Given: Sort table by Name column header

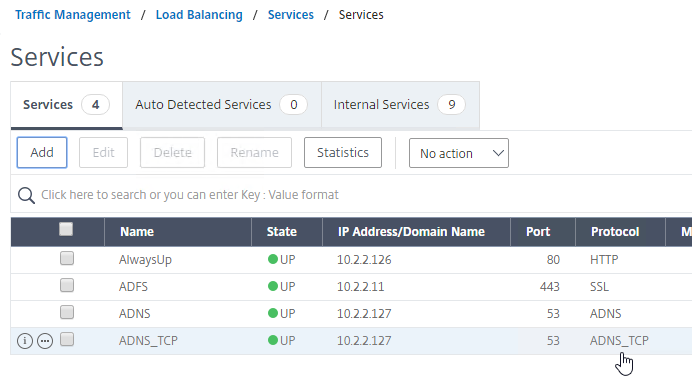Looking at the screenshot, I should tap(137, 232).
